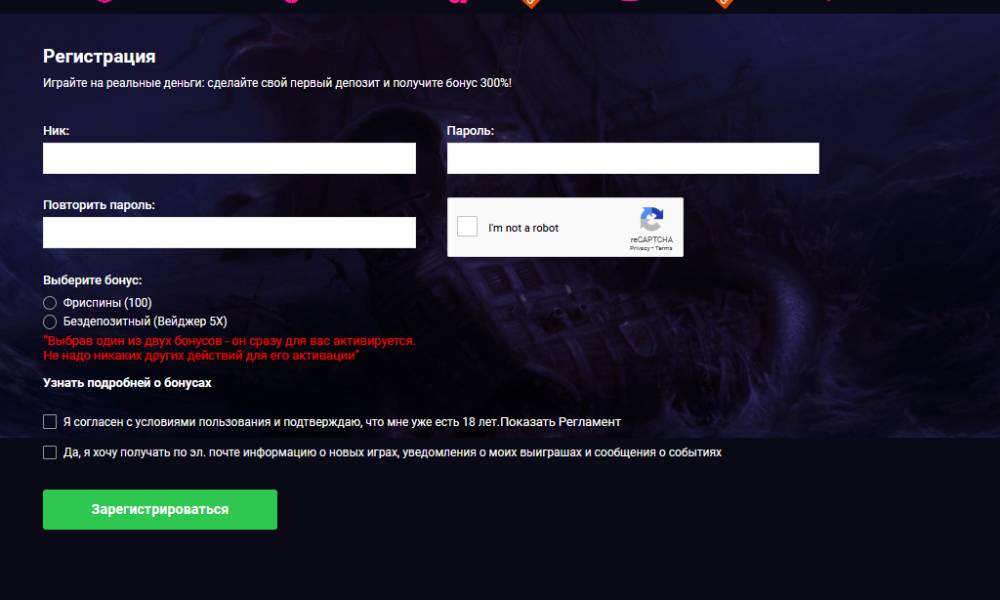The height and width of the screenshot is (600, 1000).
Task: Click the reCAPTCHA logo icon
Action: [651, 219]
